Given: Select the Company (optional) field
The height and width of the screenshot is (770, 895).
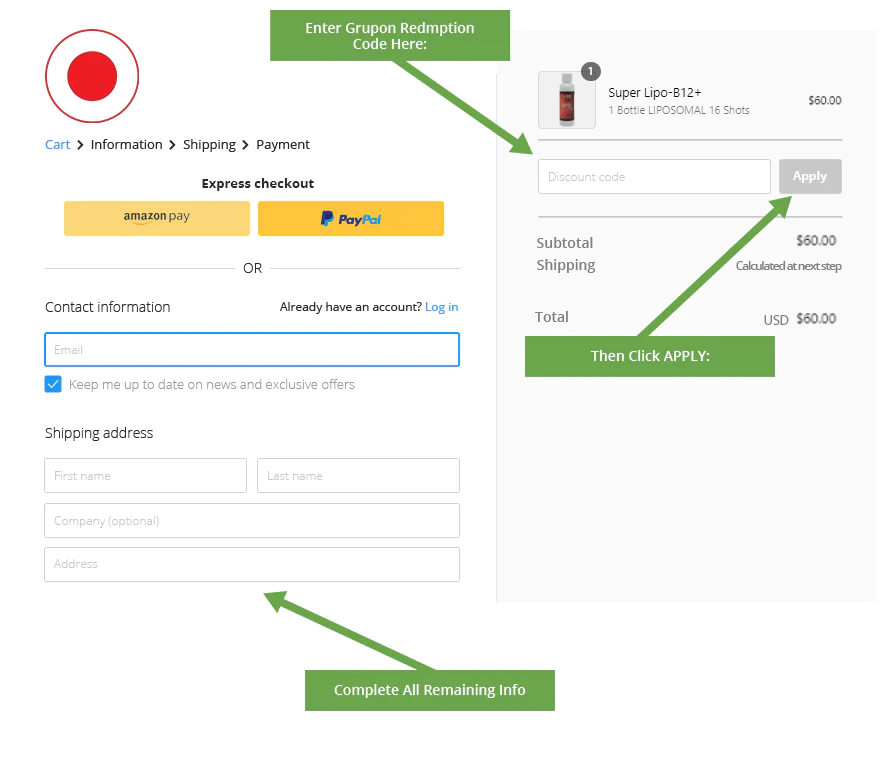Looking at the screenshot, I should pos(252,521).
